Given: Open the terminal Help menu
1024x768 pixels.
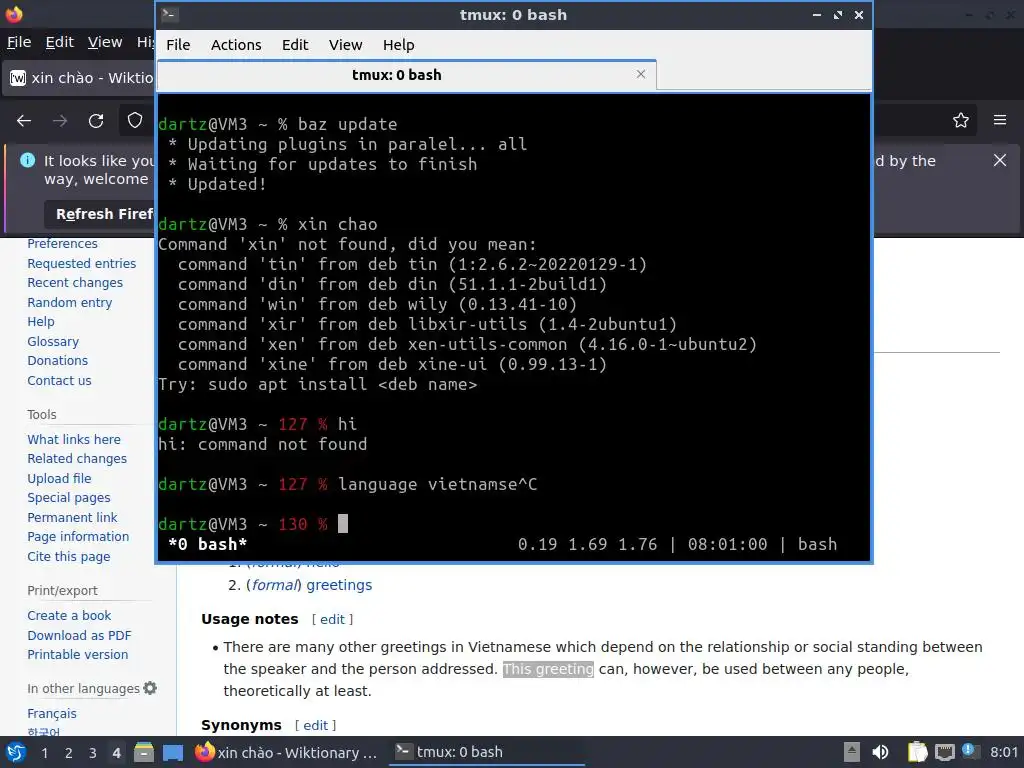Looking at the screenshot, I should pyautogui.click(x=398, y=45).
